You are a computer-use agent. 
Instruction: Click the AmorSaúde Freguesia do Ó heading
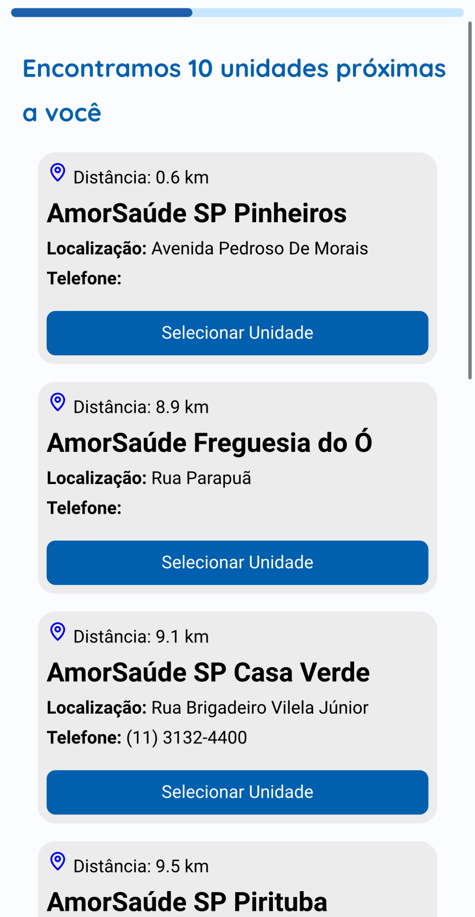209,443
